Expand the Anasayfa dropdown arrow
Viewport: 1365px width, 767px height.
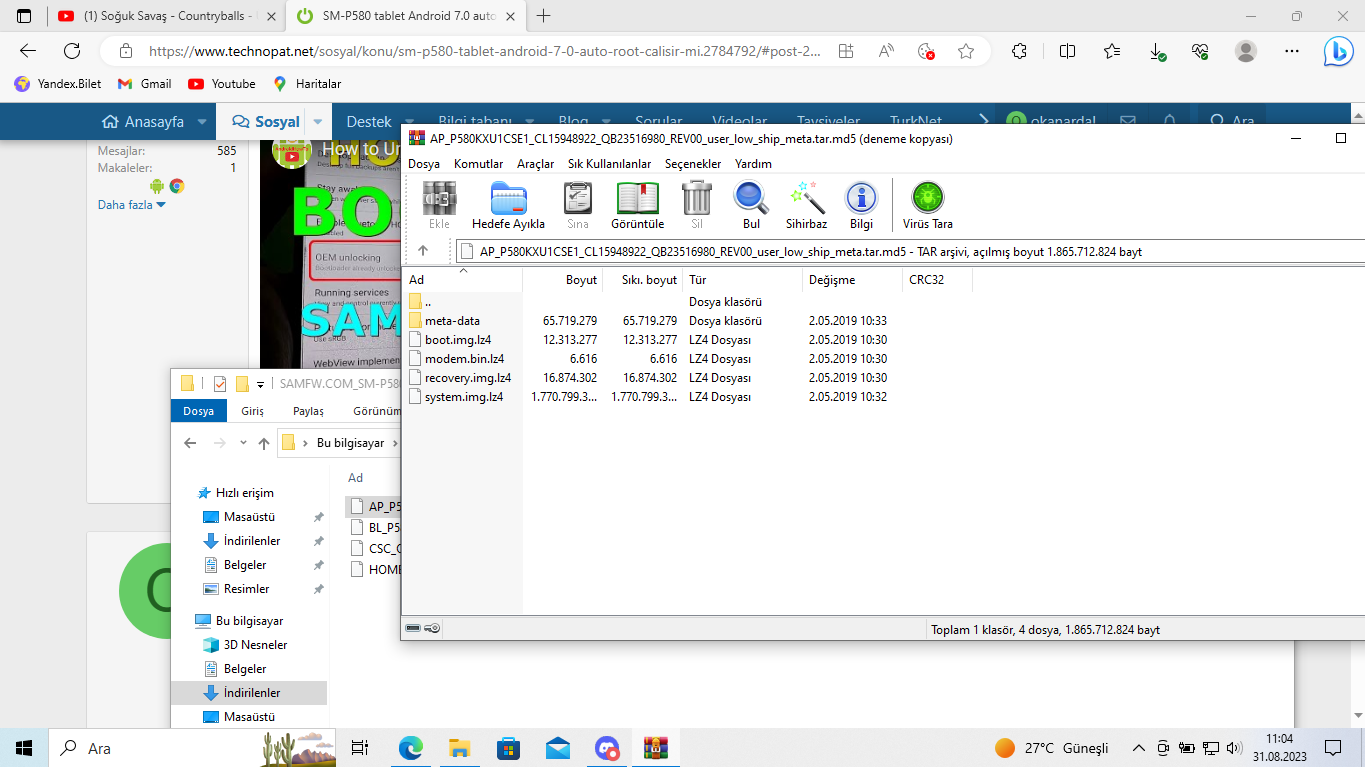click(202, 122)
